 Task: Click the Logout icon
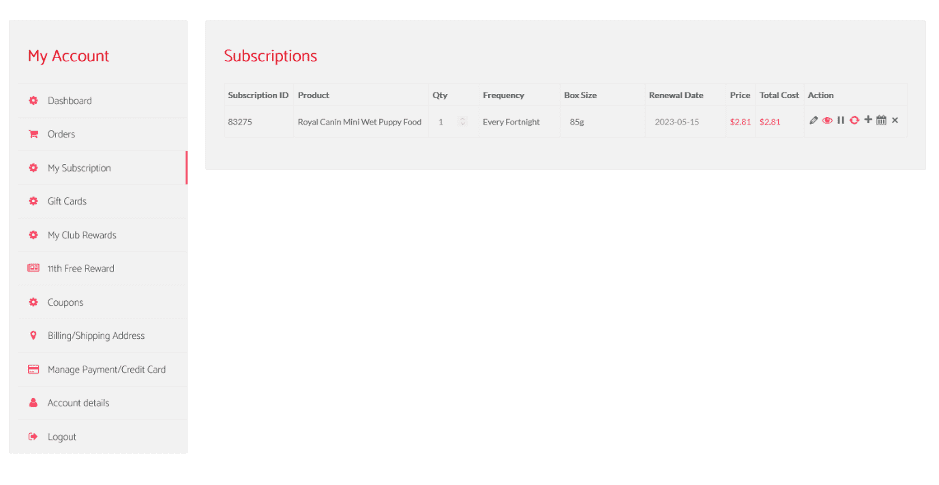pos(33,437)
